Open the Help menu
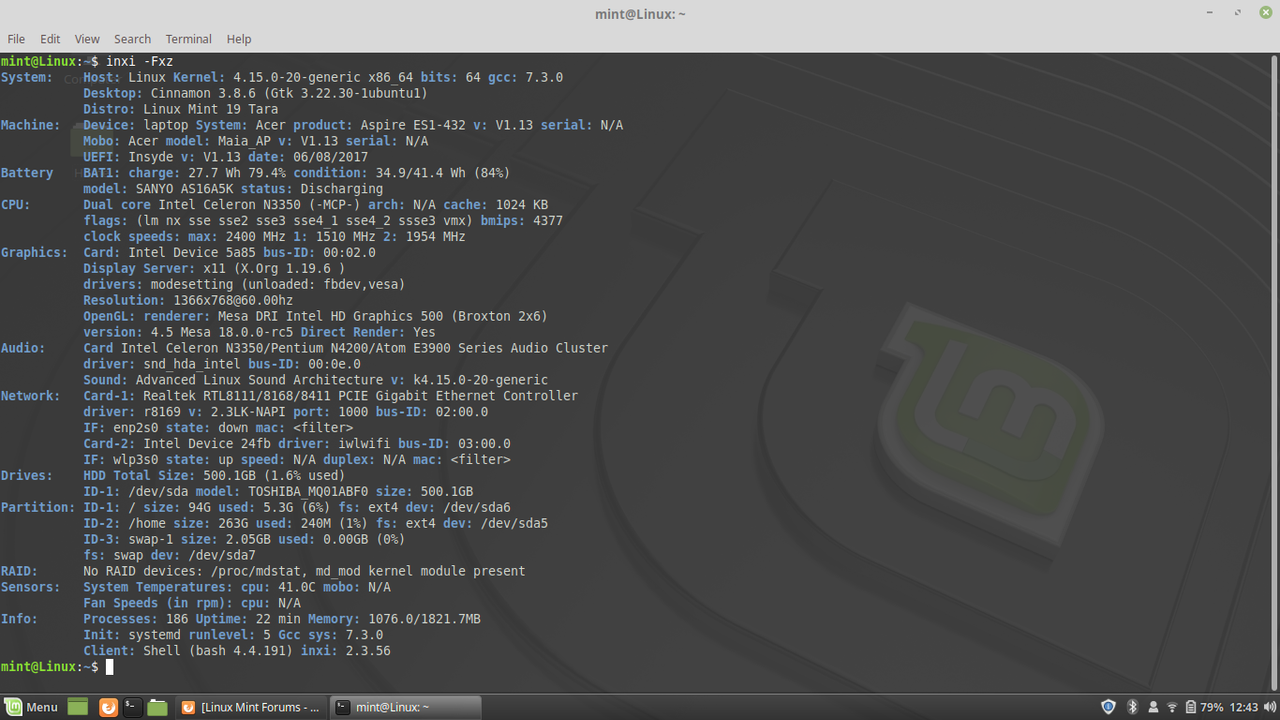 click(239, 39)
